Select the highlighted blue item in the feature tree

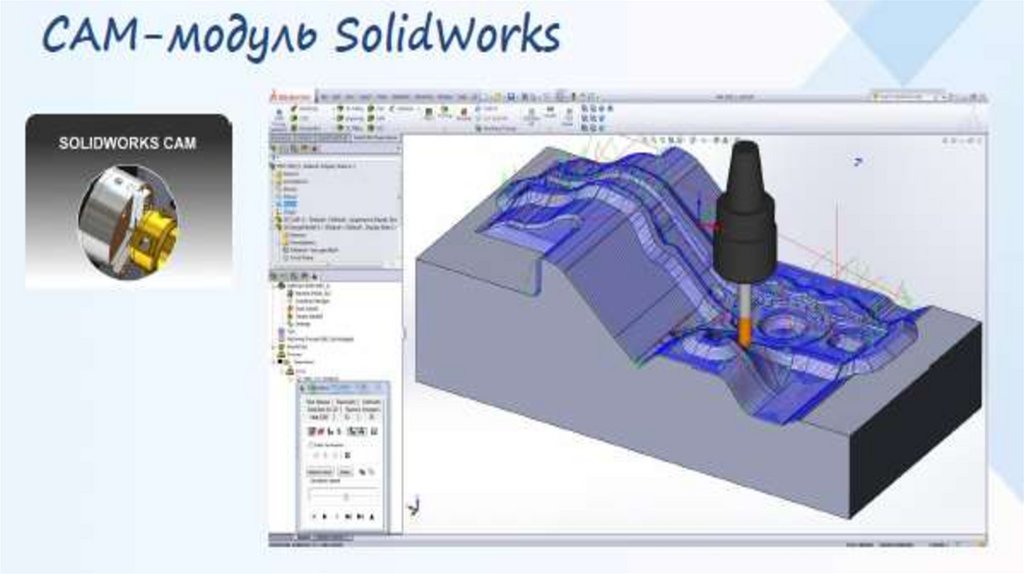coord(290,204)
